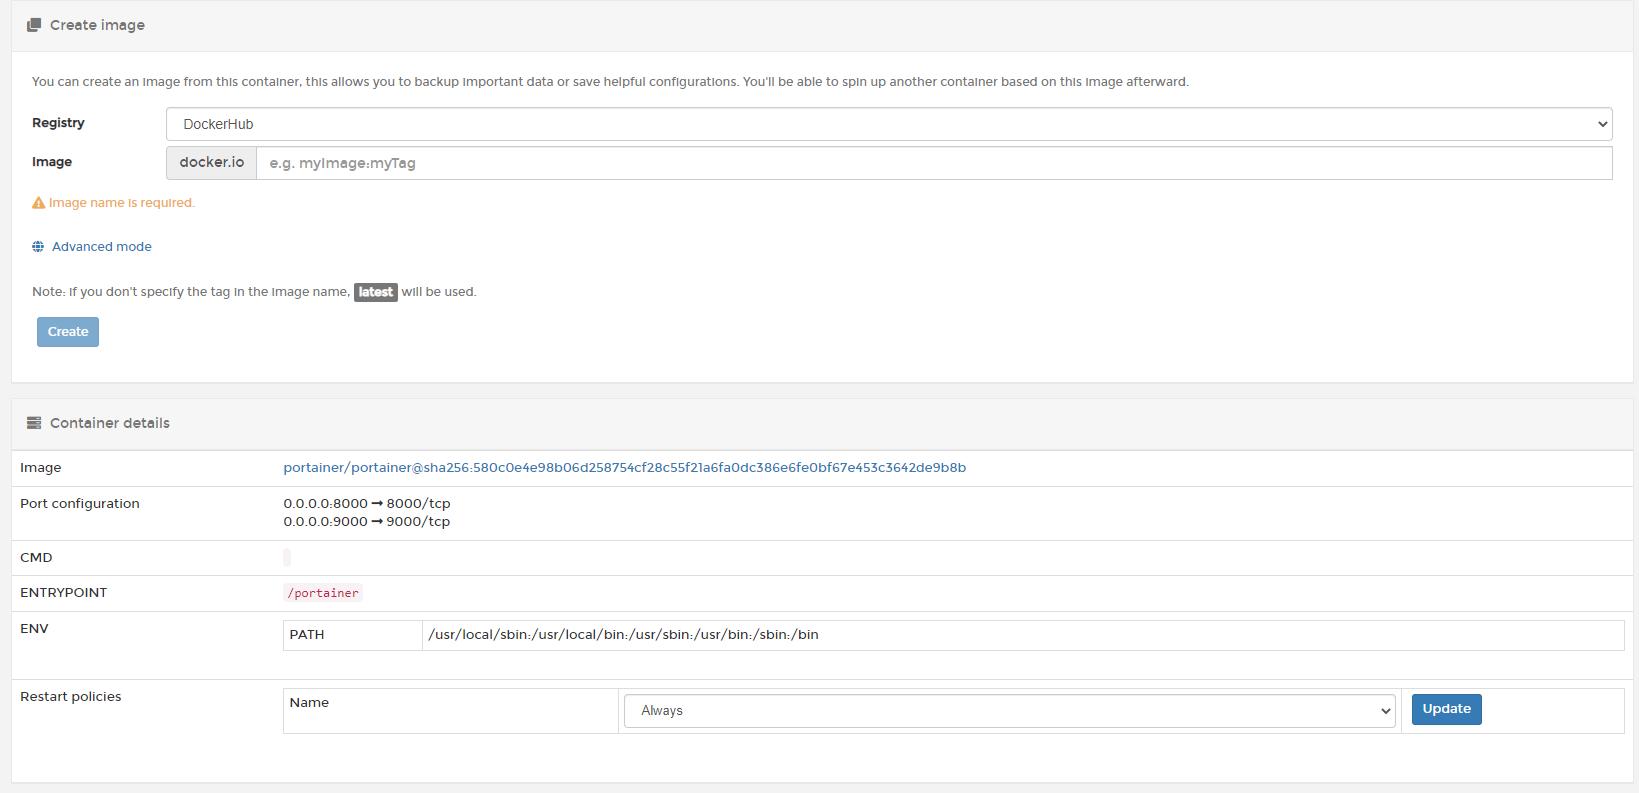Open the Registry dropdown showing DockerHub
This screenshot has width=1639, height=793.
tap(888, 124)
